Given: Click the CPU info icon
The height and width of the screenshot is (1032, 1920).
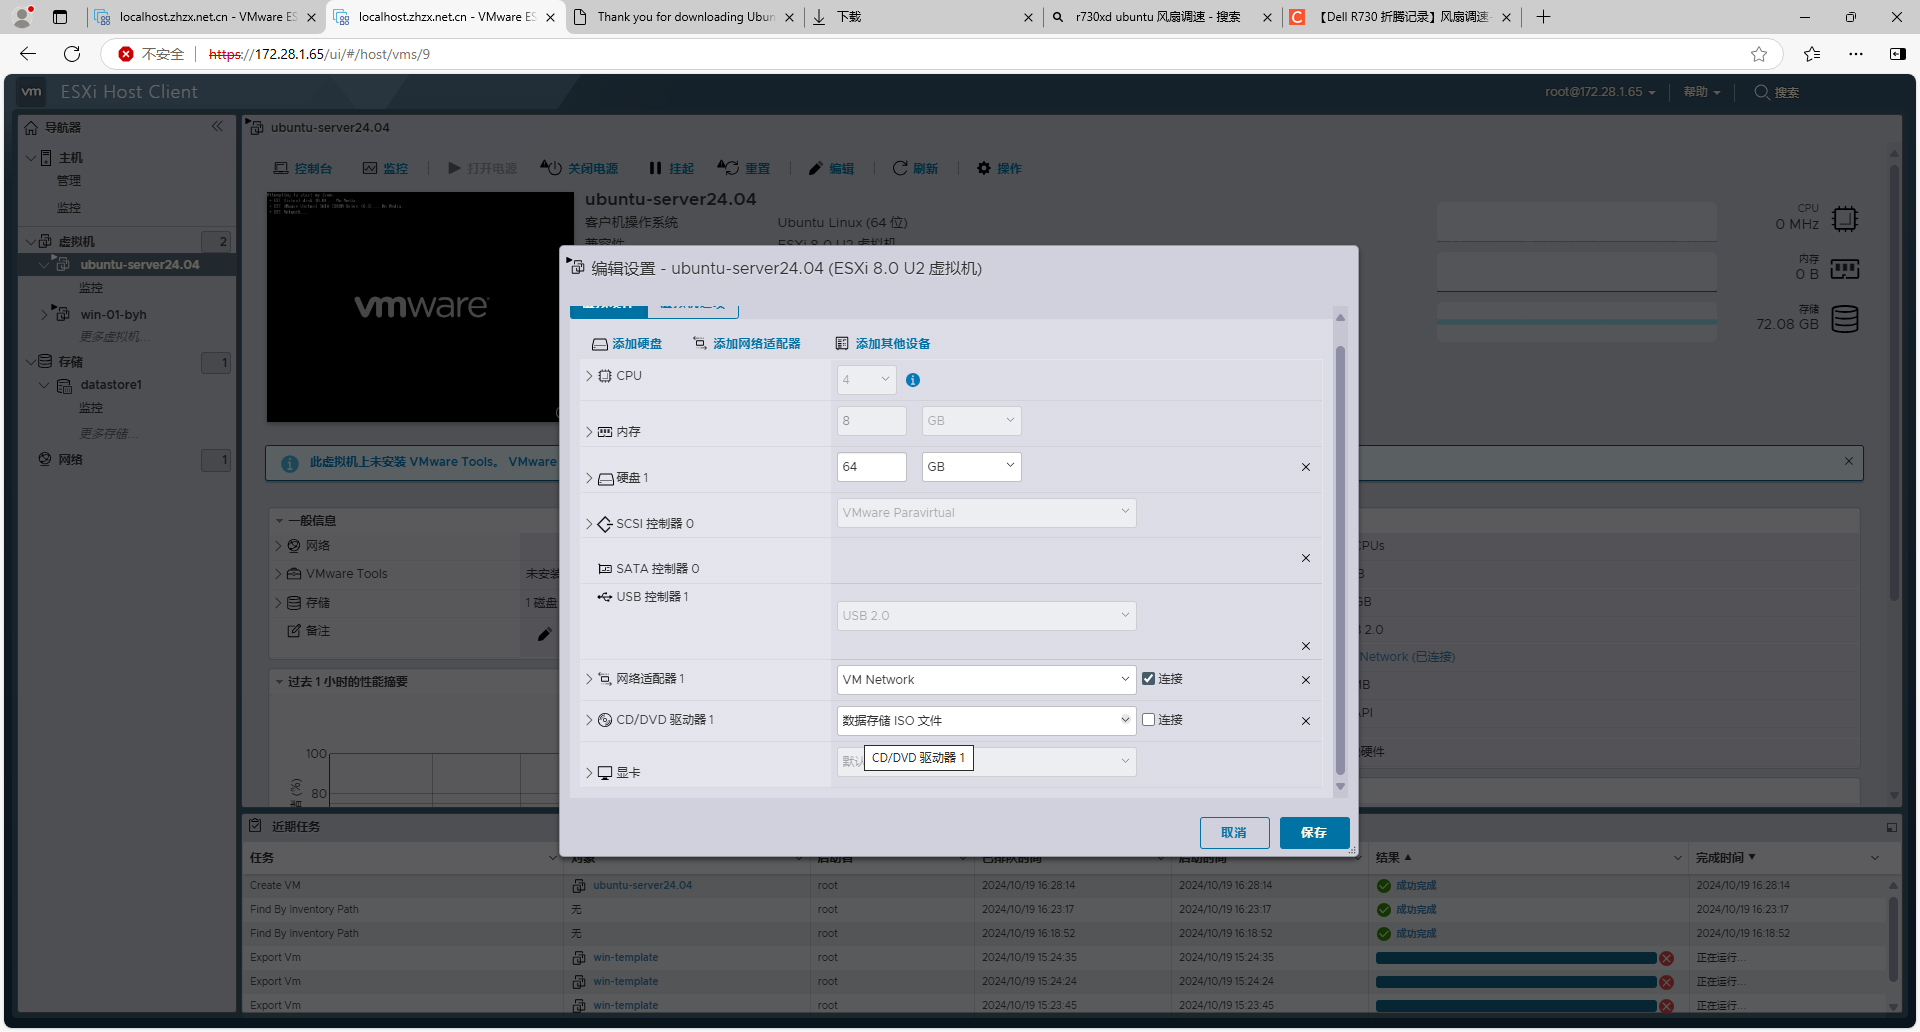Looking at the screenshot, I should click(x=912, y=380).
